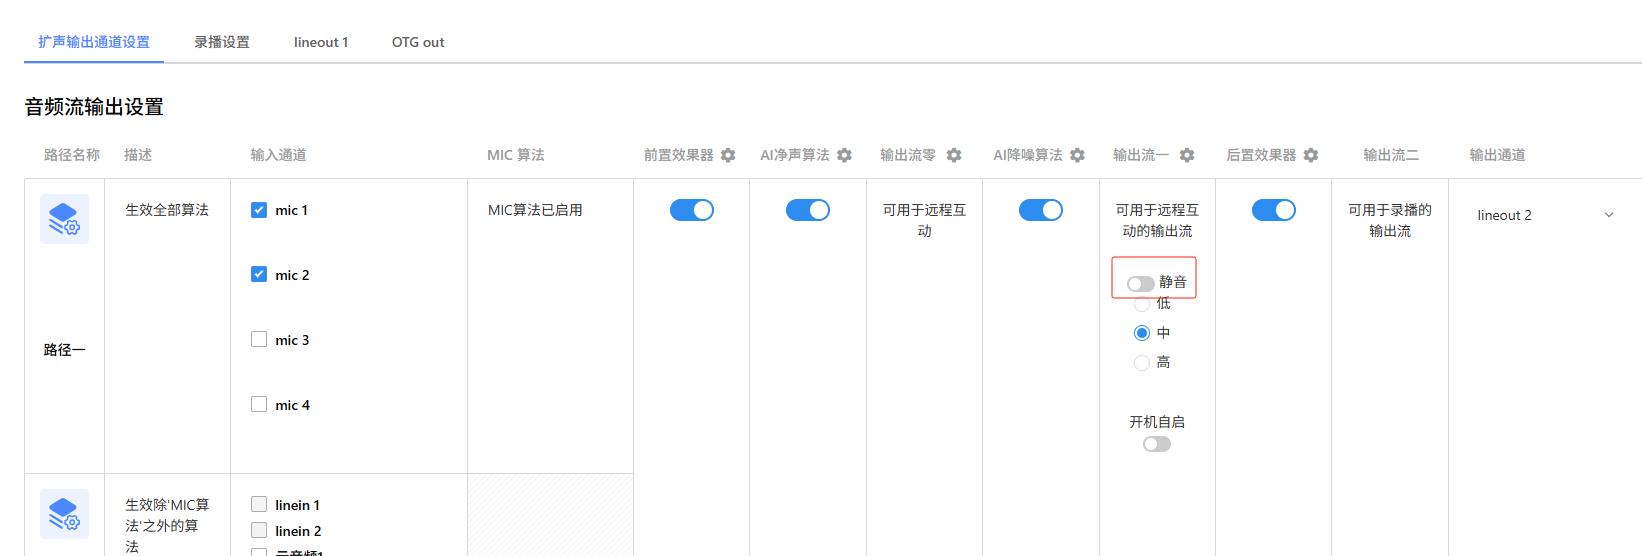Turn off the 前置效果器 switch
The height and width of the screenshot is (556, 1642).
[691, 210]
